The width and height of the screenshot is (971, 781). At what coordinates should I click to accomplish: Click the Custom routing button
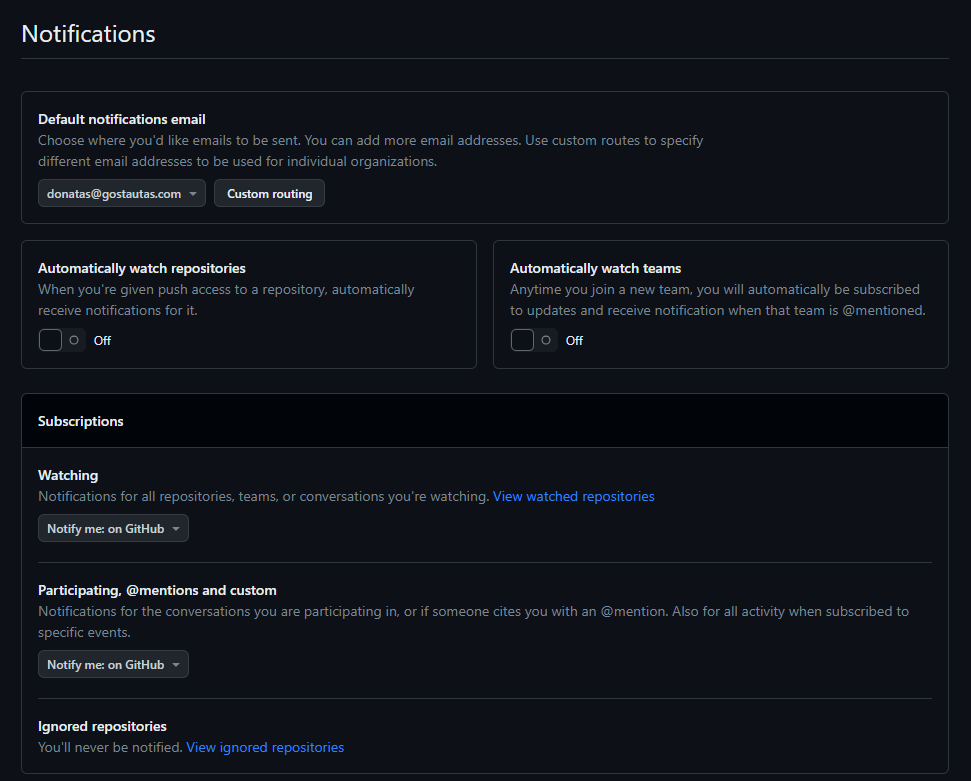(269, 193)
